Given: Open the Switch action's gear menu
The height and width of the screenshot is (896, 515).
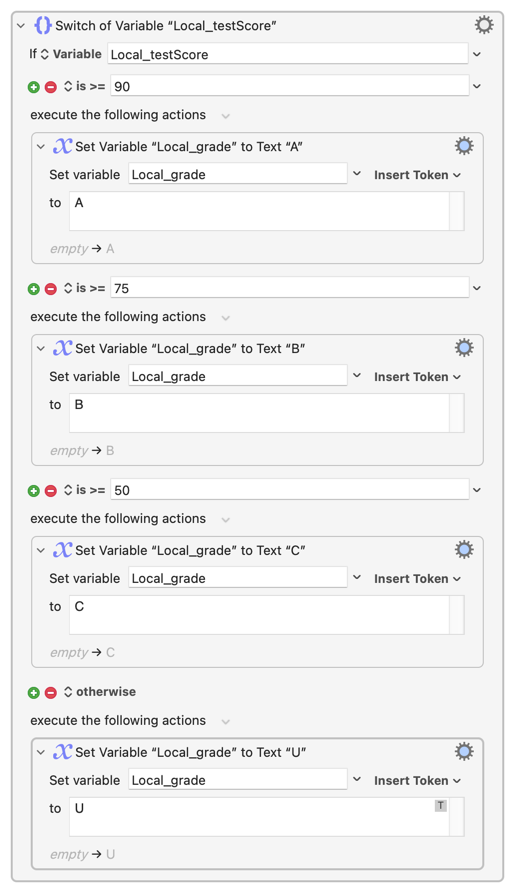Looking at the screenshot, I should coord(484,25).
